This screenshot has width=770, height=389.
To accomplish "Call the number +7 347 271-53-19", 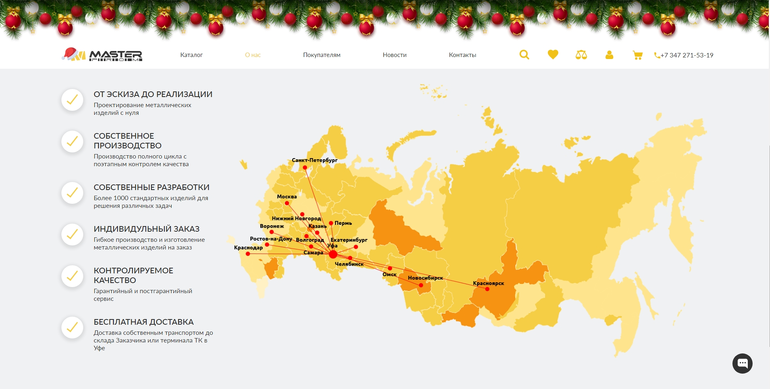I will click(687, 56).
